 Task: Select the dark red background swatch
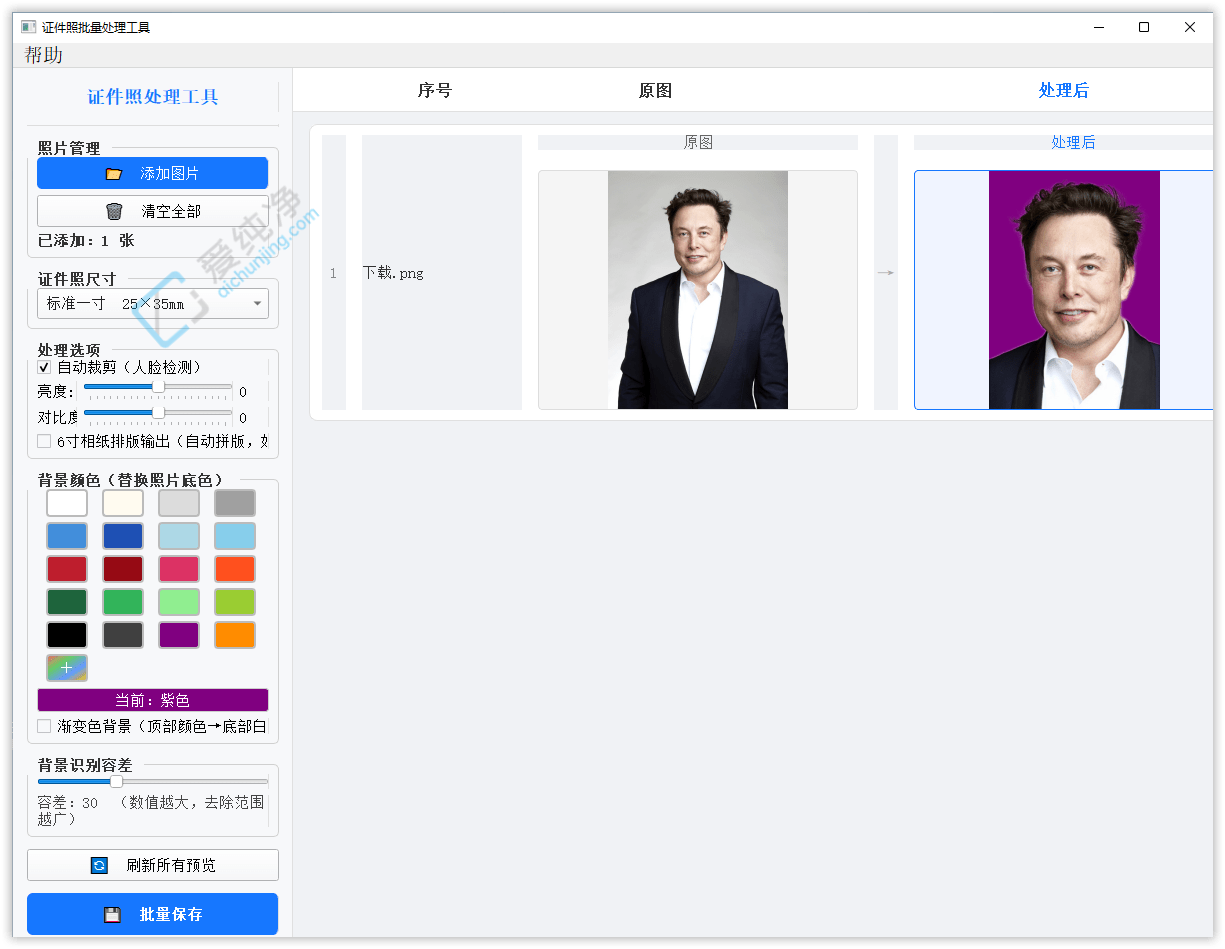123,569
